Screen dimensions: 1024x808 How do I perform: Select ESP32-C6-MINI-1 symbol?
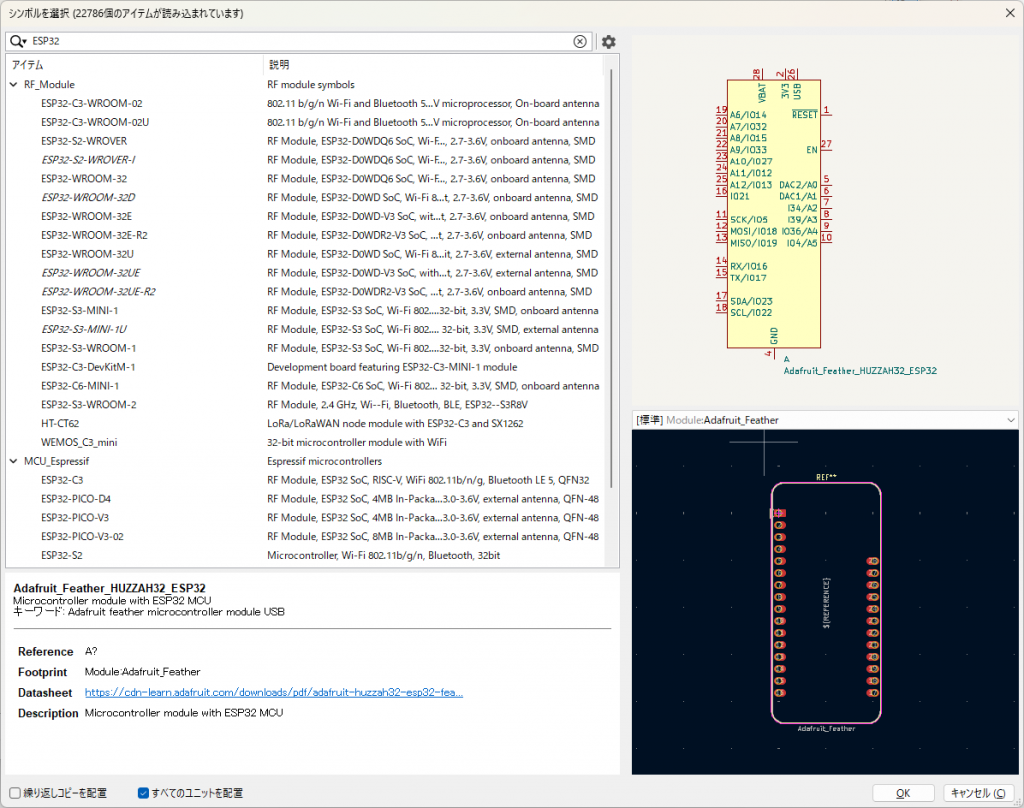(x=80, y=386)
